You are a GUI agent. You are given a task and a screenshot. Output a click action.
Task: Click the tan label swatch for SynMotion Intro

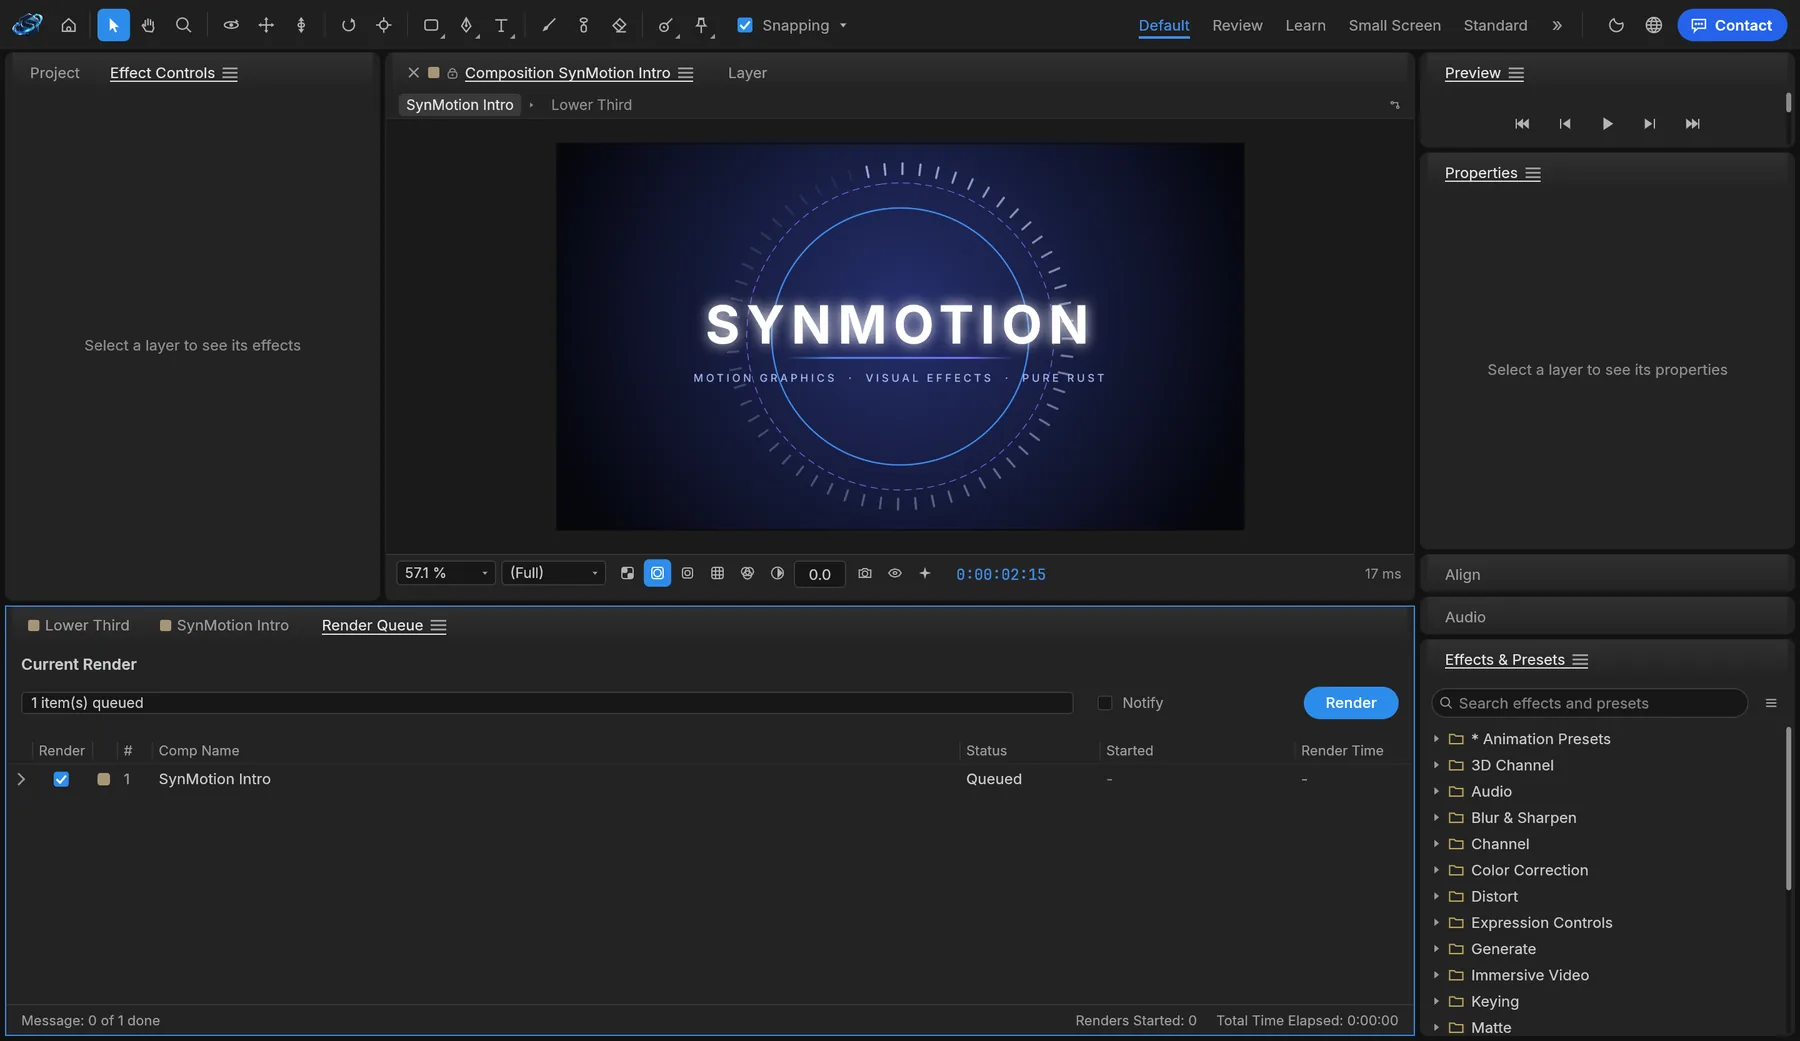point(103,779)
